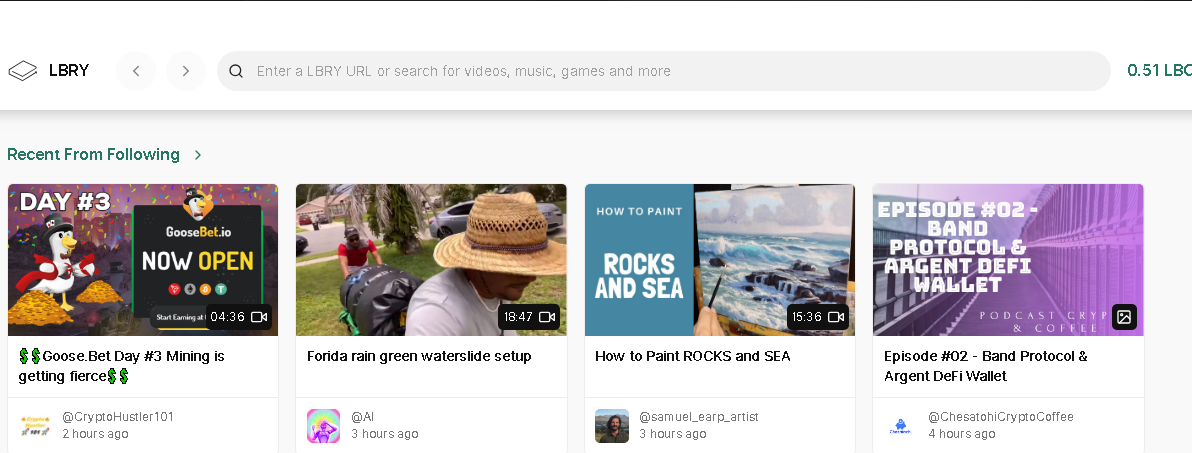Image resolution: width=1192 pixels, height=453 pixels.
Task: Open the How to Paint ROCKS and SEA thumbnail
Action: click(719, 259)
